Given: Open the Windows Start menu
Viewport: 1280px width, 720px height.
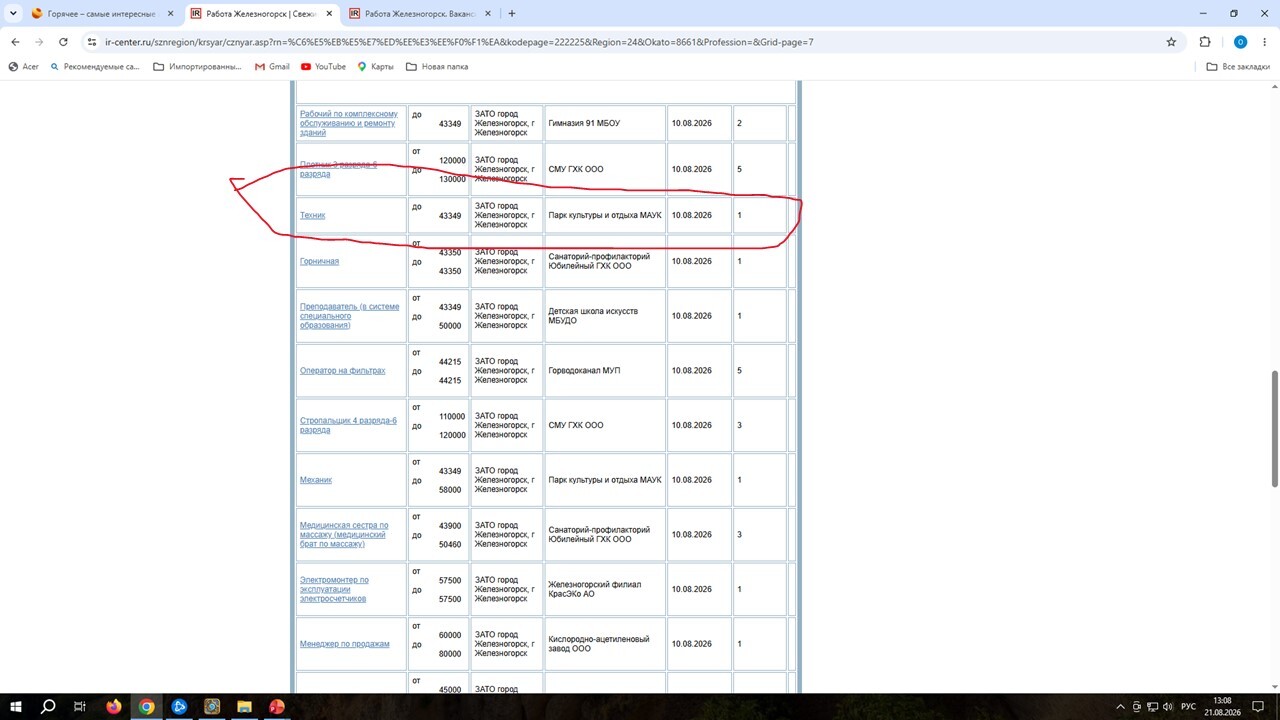Looking at the screenshot, I should (x=16, y=707).
